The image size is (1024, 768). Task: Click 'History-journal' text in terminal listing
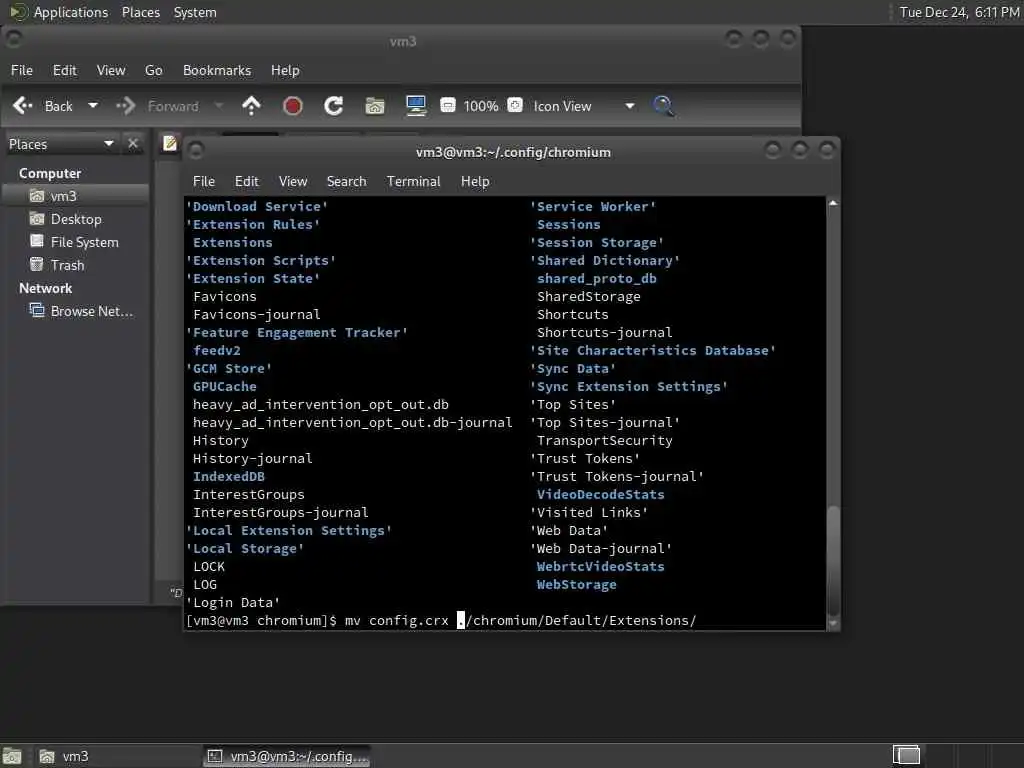[x=253, y=458]
